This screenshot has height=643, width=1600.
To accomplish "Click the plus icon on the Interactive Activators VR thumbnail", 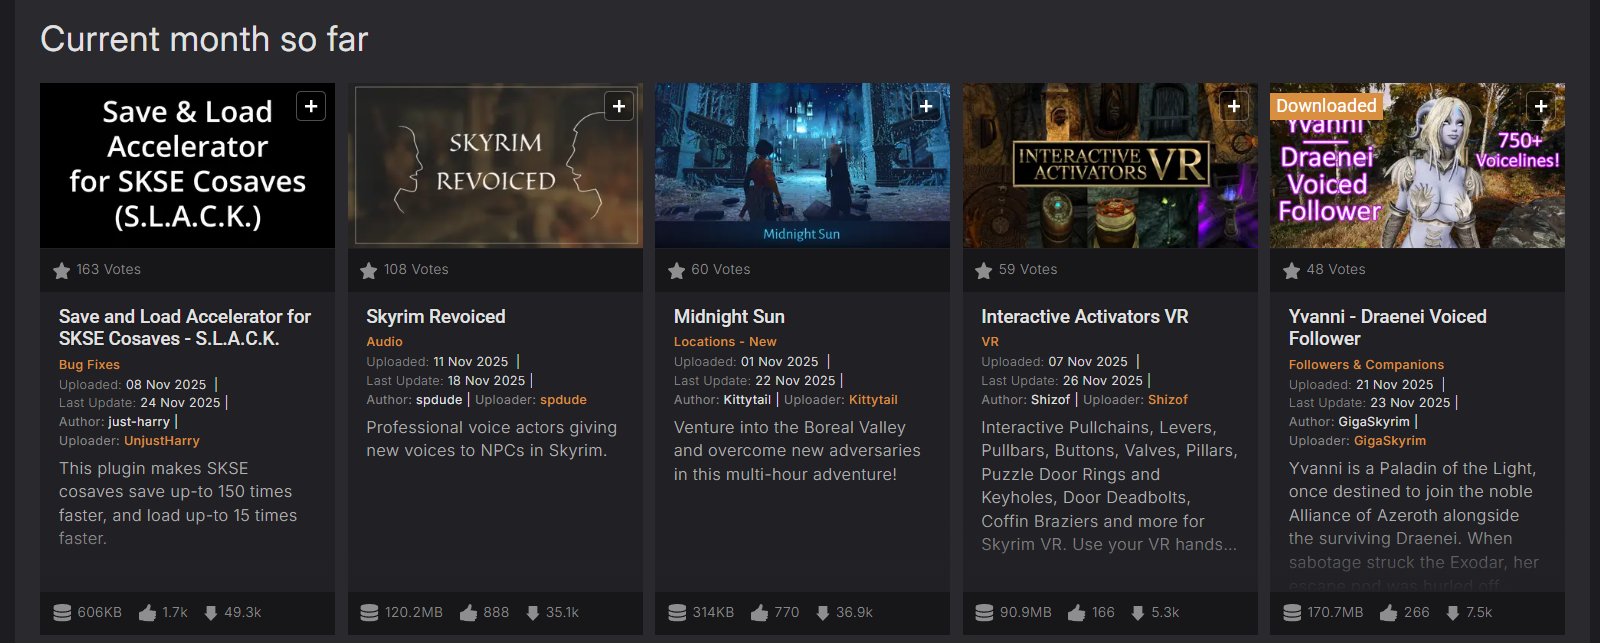I will pyautogui.click(x=1234, y=106).
